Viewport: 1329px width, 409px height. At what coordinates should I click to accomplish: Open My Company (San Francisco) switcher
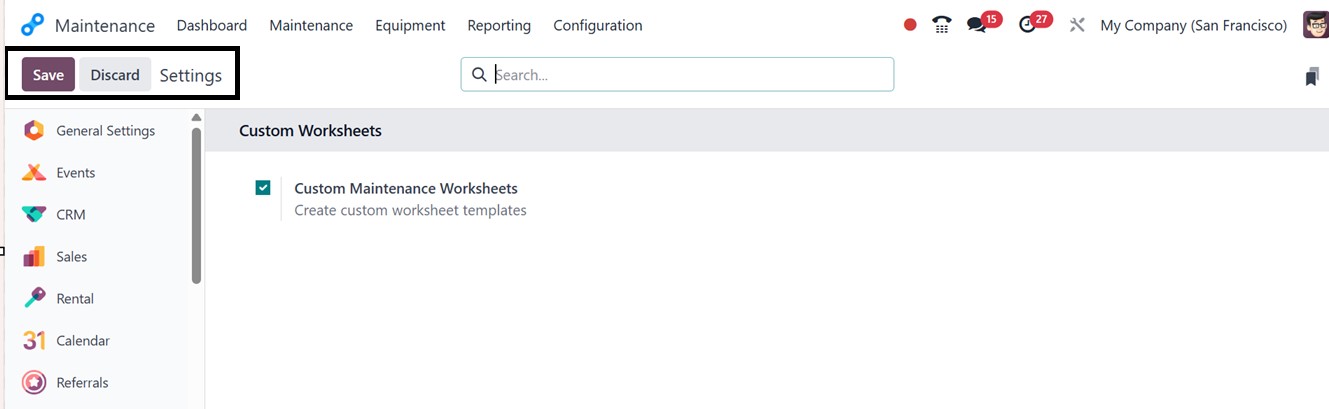click(x=1193, y=25)
